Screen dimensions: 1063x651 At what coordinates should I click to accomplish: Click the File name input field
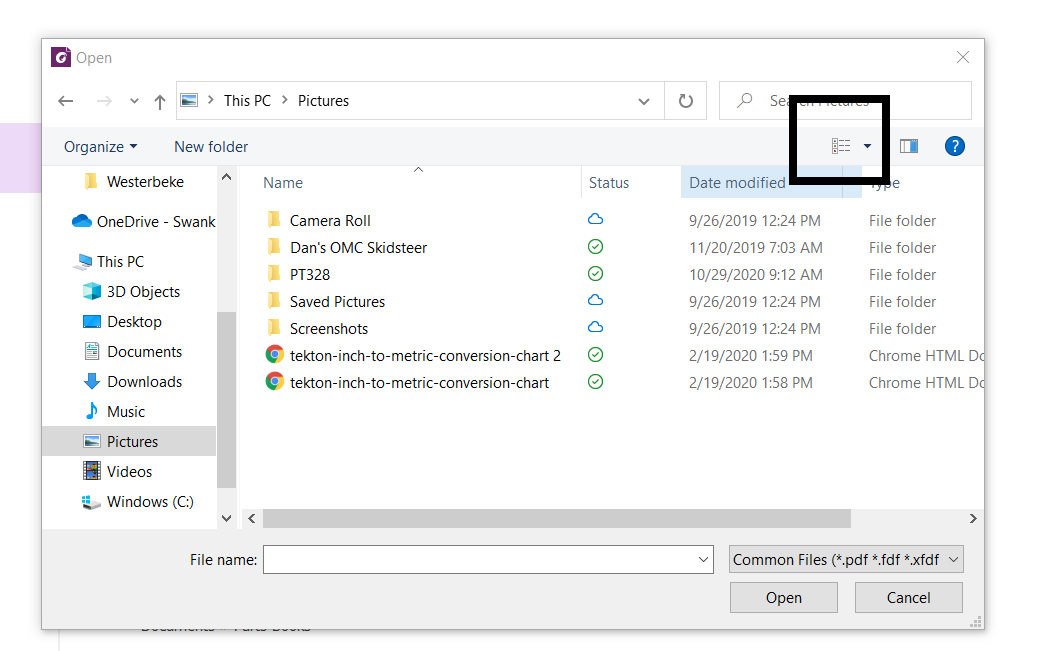pos(478,560)
